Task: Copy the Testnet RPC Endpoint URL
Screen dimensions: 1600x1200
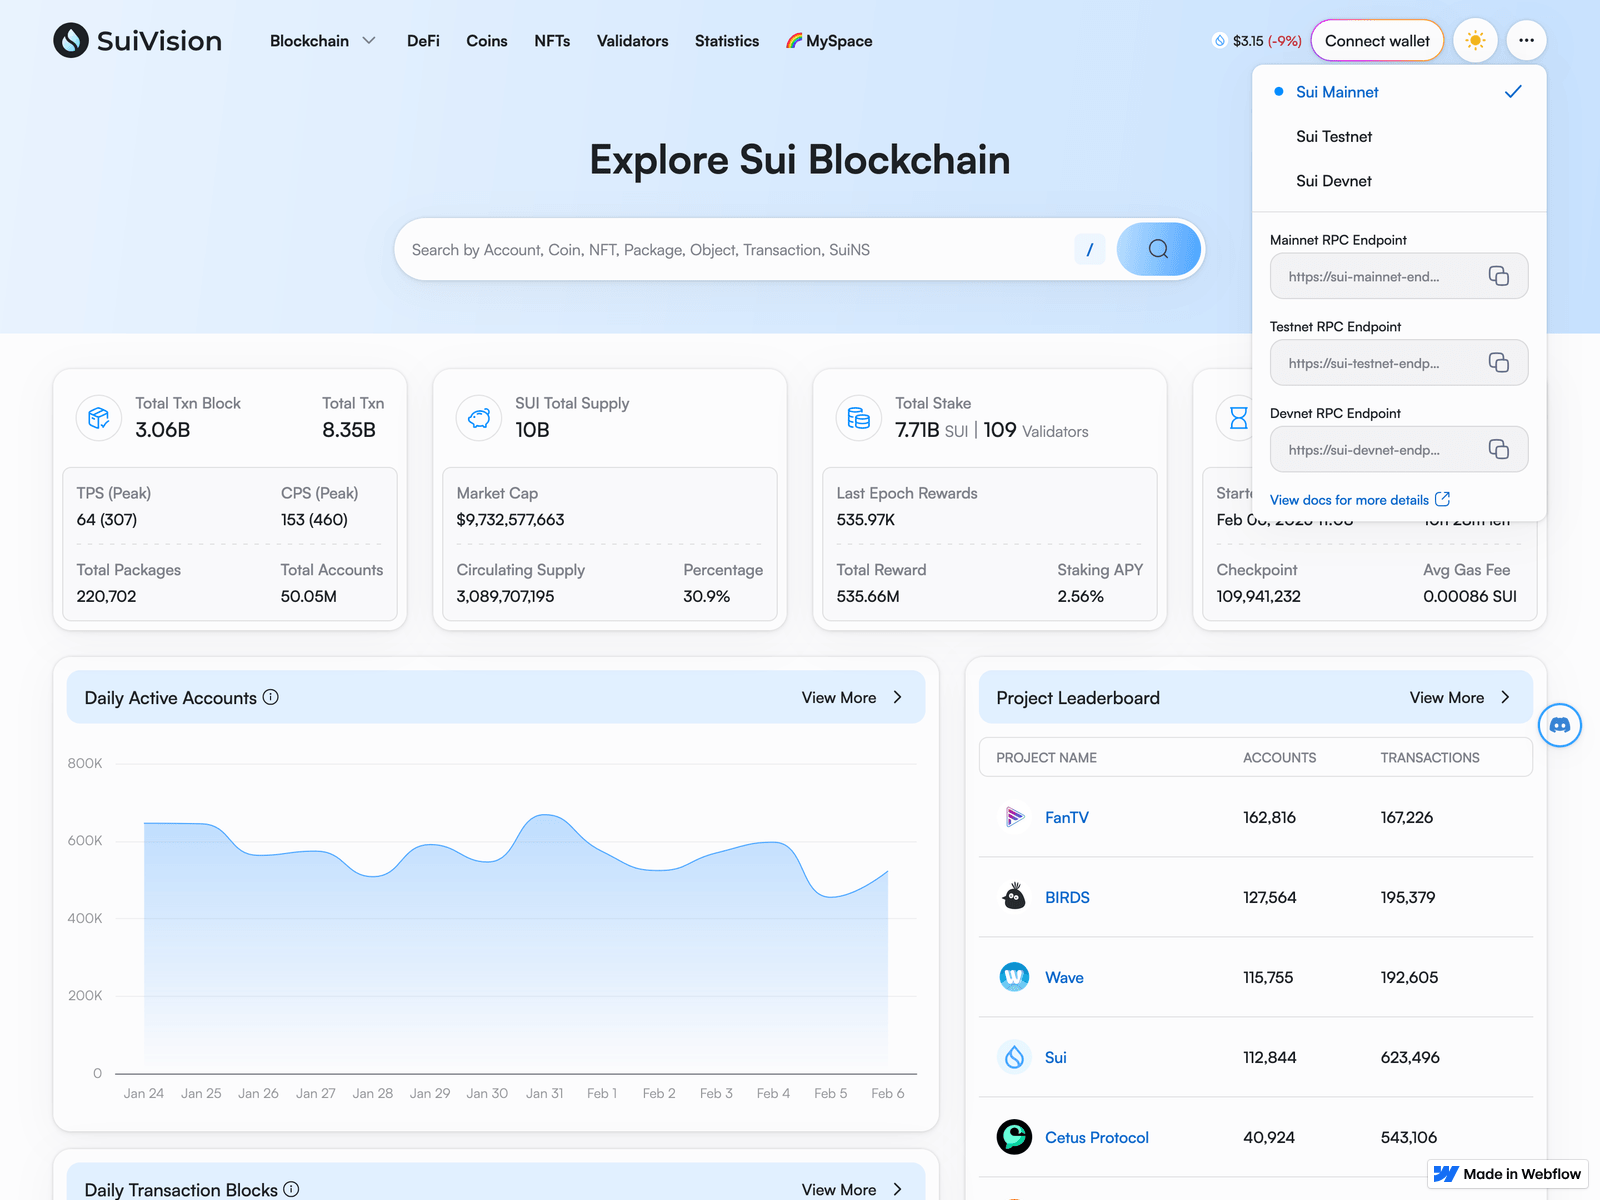Action: [x=1498, y=362]
